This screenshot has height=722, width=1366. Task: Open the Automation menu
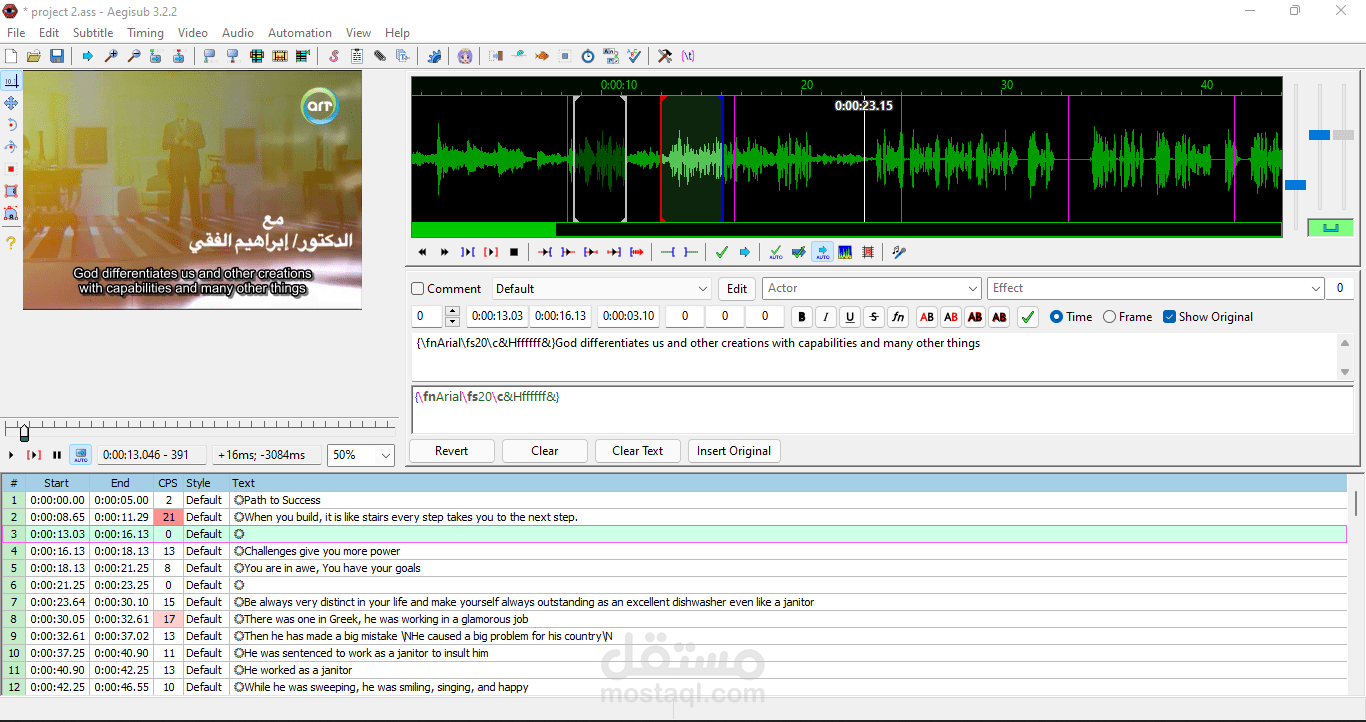(300, 33)
